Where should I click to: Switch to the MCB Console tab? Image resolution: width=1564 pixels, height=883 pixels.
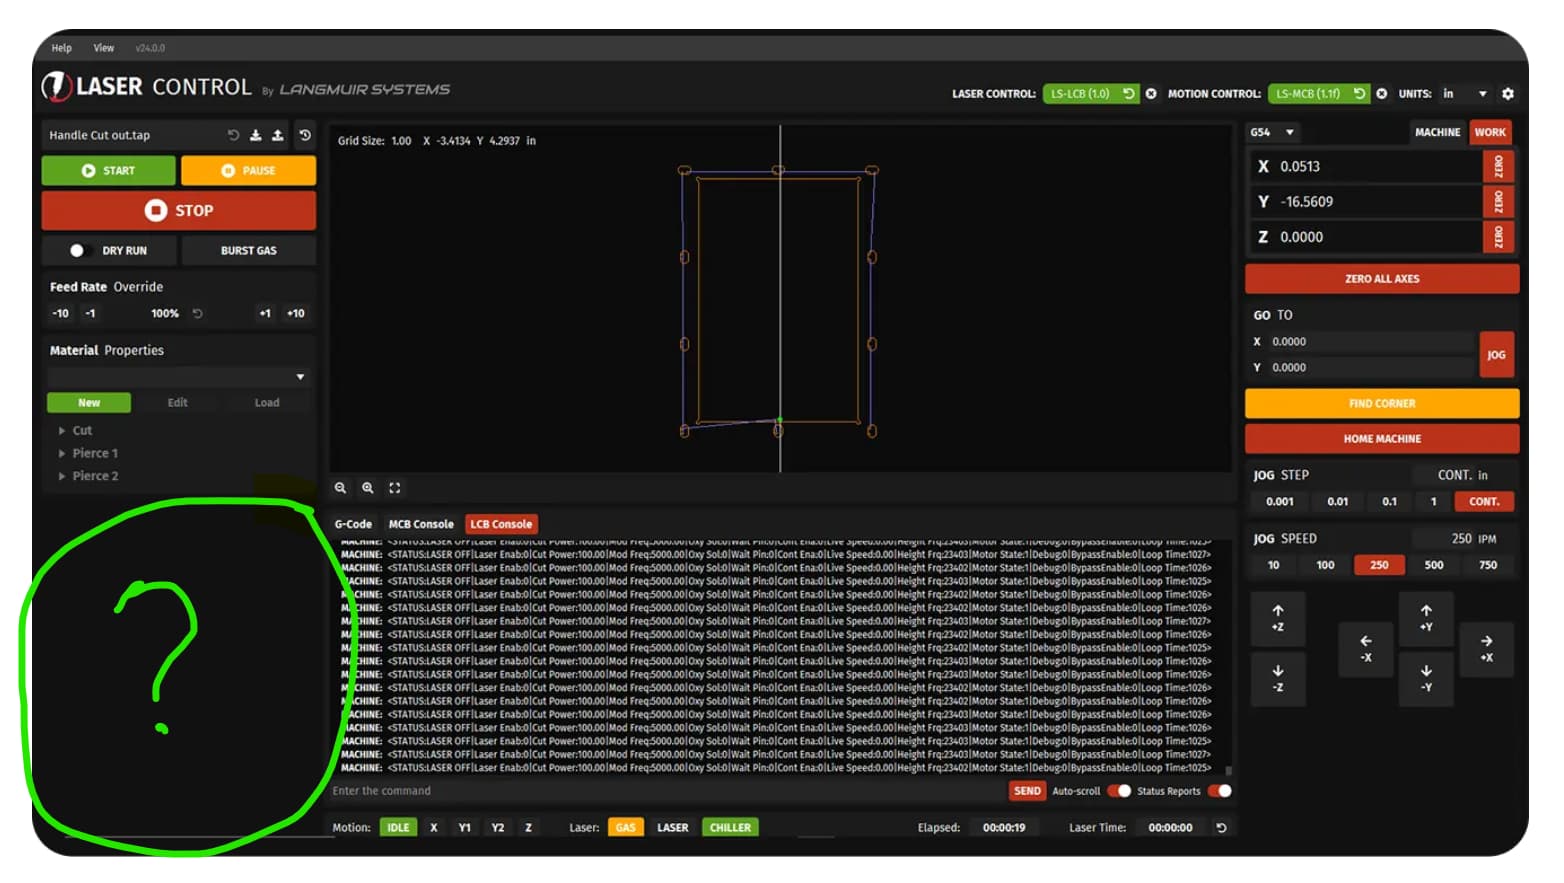(x=420, y=524)
